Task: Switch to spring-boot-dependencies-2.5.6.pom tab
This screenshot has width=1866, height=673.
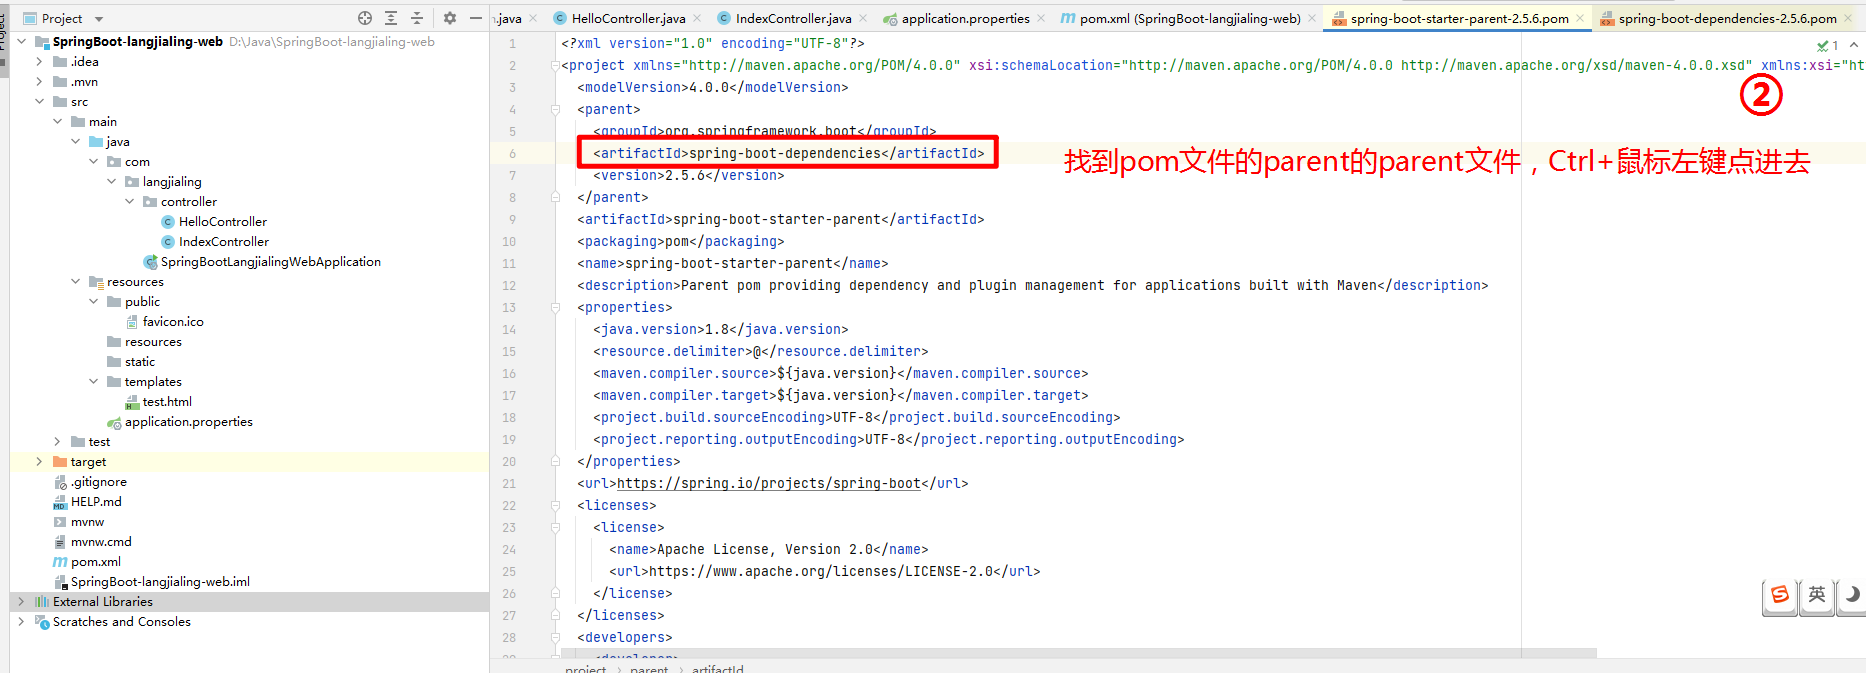Action: [1727, 18]
